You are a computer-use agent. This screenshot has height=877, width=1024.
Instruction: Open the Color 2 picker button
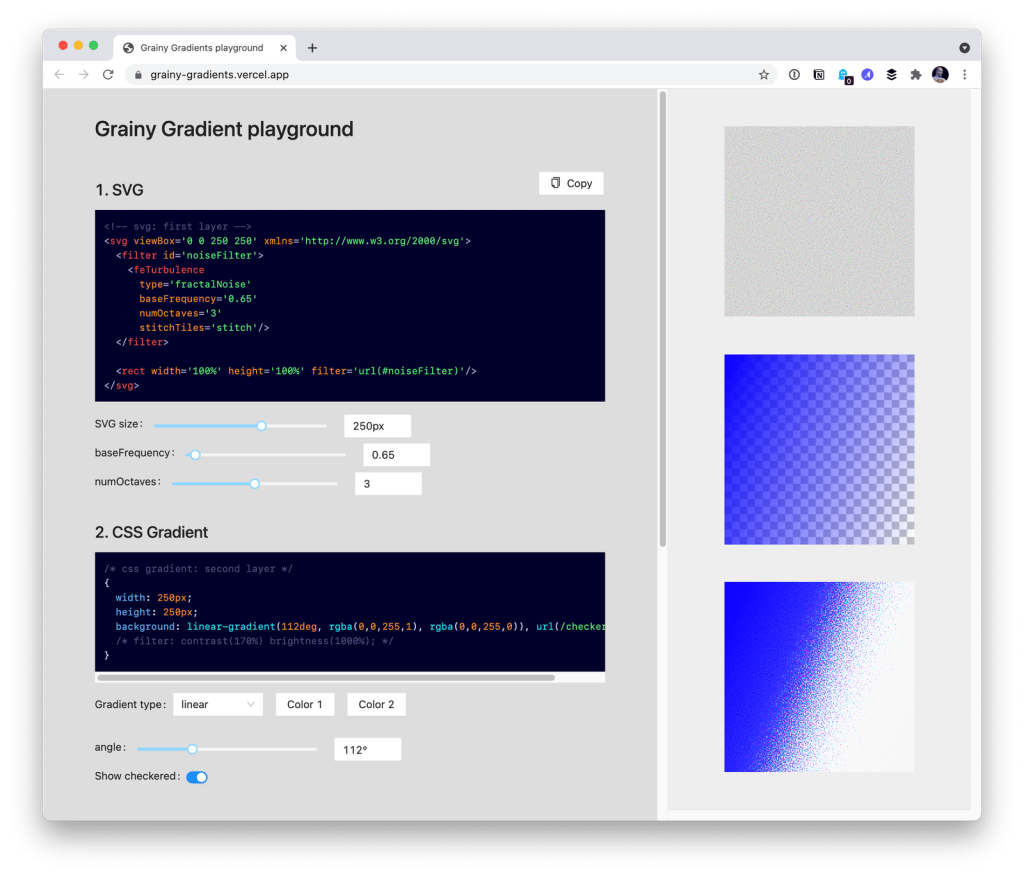point(376,704)
